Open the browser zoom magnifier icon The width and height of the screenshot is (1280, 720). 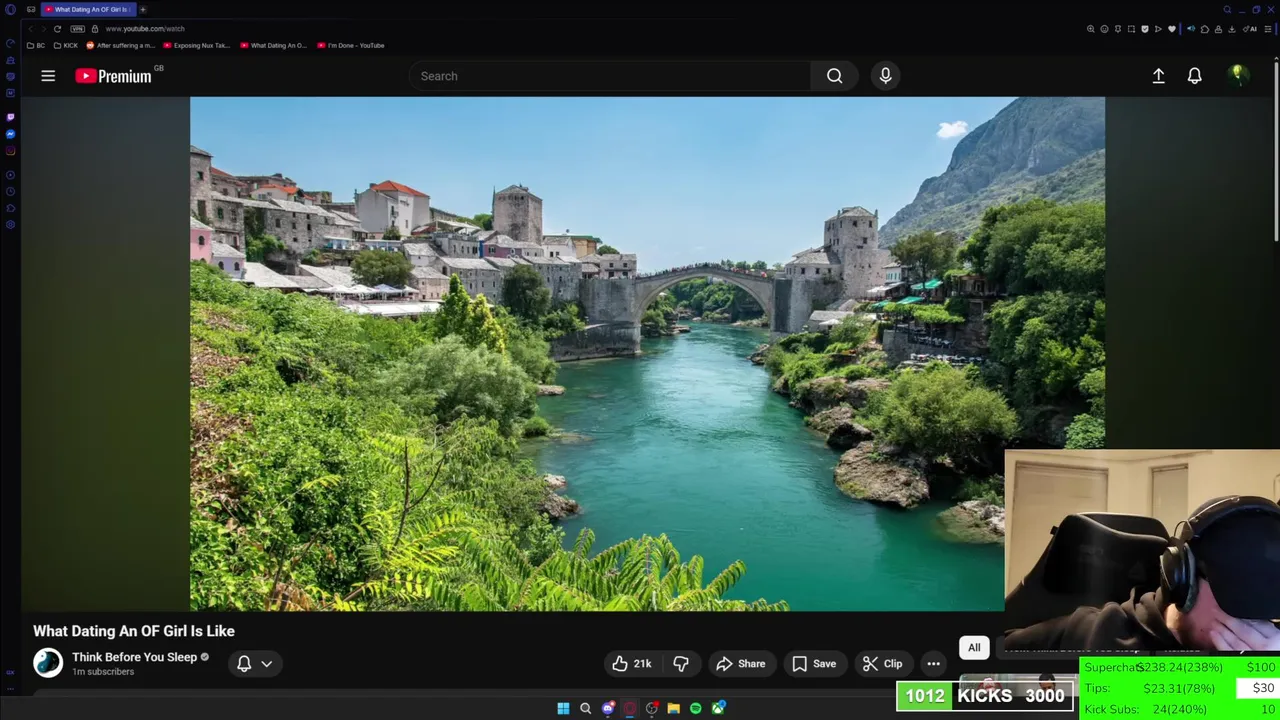pyautogui.click(x=1090, y=29)
